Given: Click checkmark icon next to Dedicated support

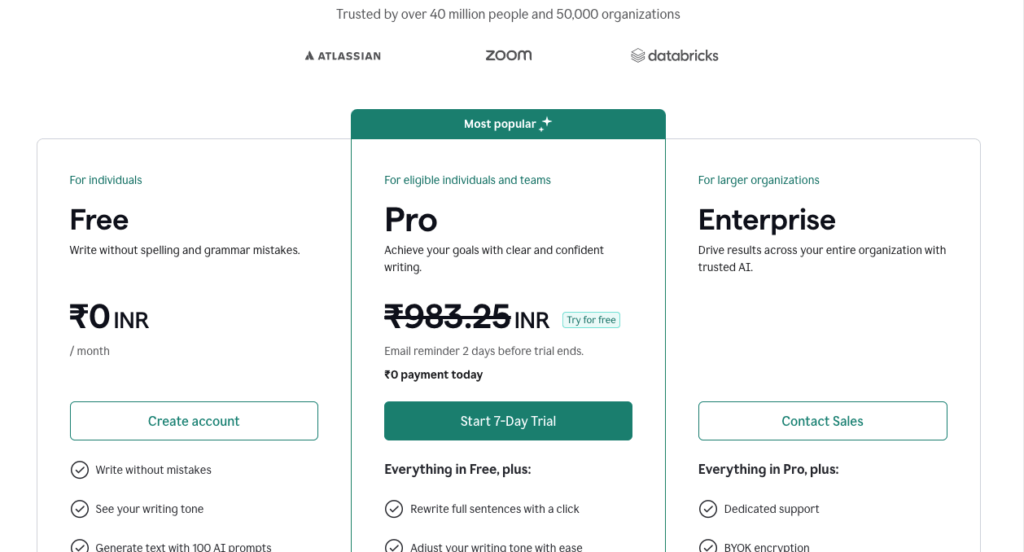Looking at the screenshot, I should point(708,509).
